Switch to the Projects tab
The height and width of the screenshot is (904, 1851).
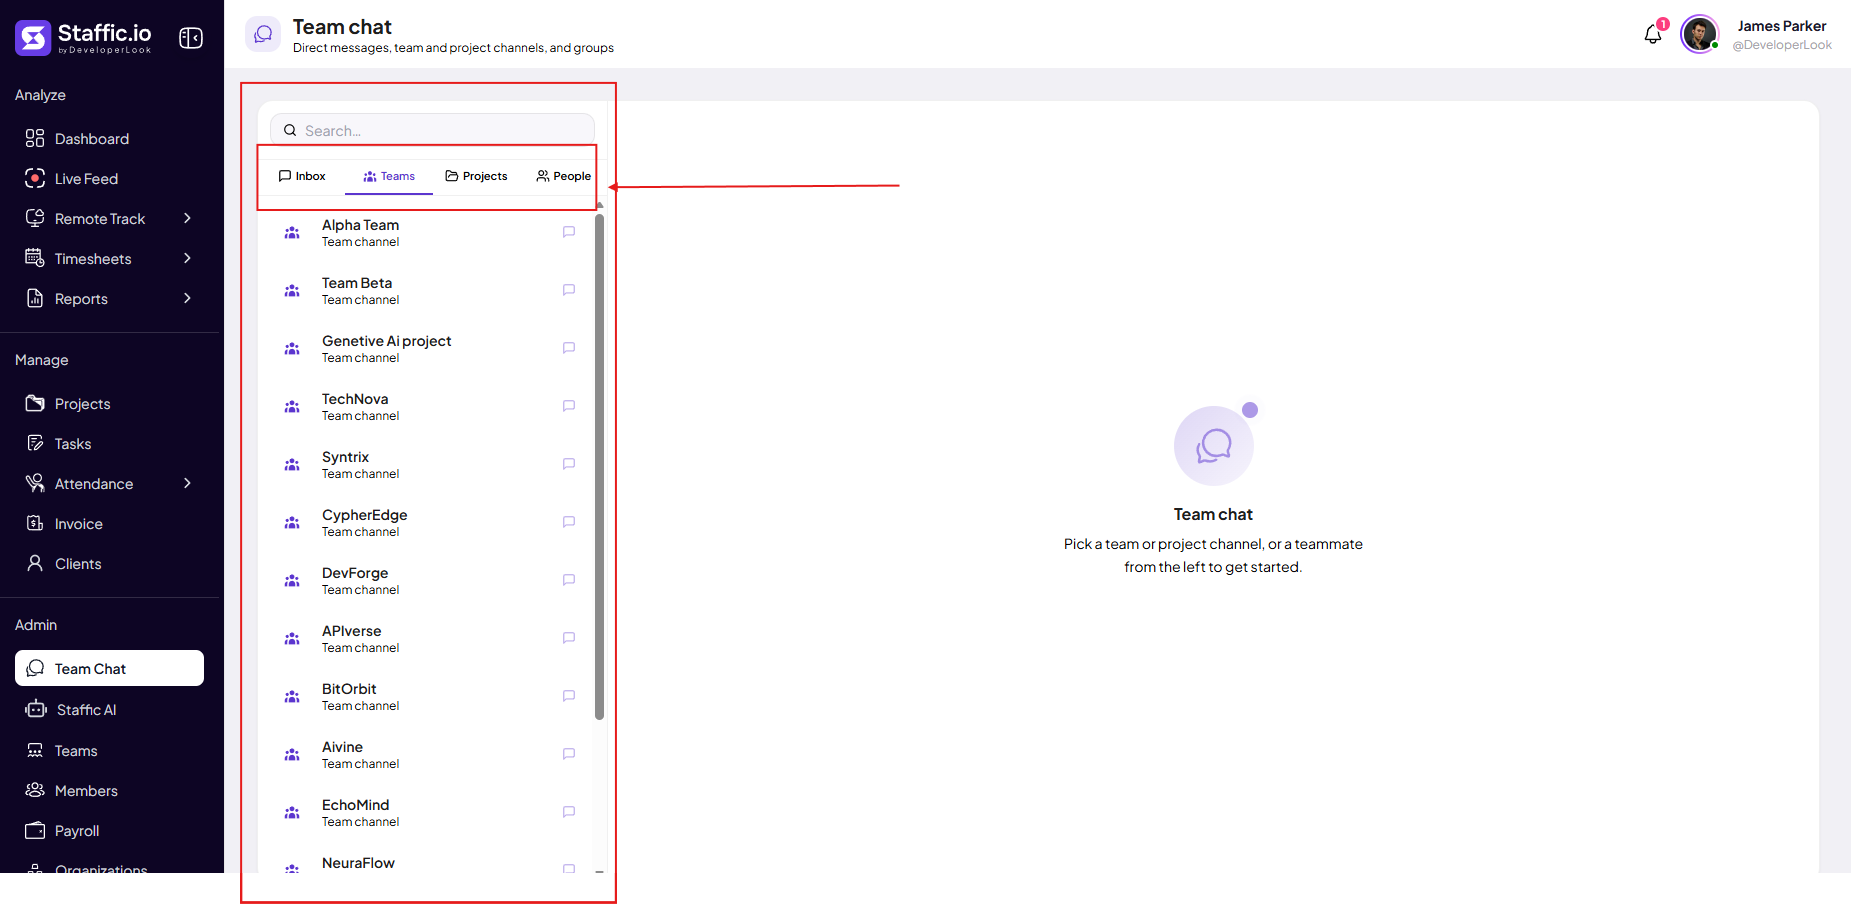pos(476,176)
